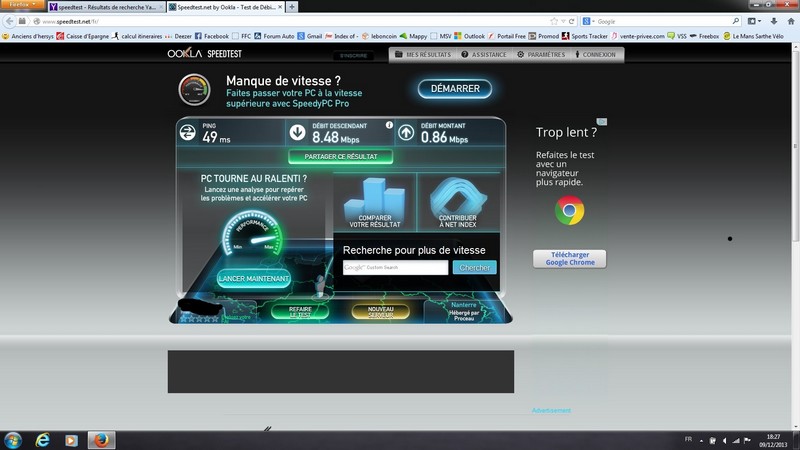Image resolution: width=800 pixels, height=450 pixels.
Task: Run the search with the magnifier icon
Action: 736,21
